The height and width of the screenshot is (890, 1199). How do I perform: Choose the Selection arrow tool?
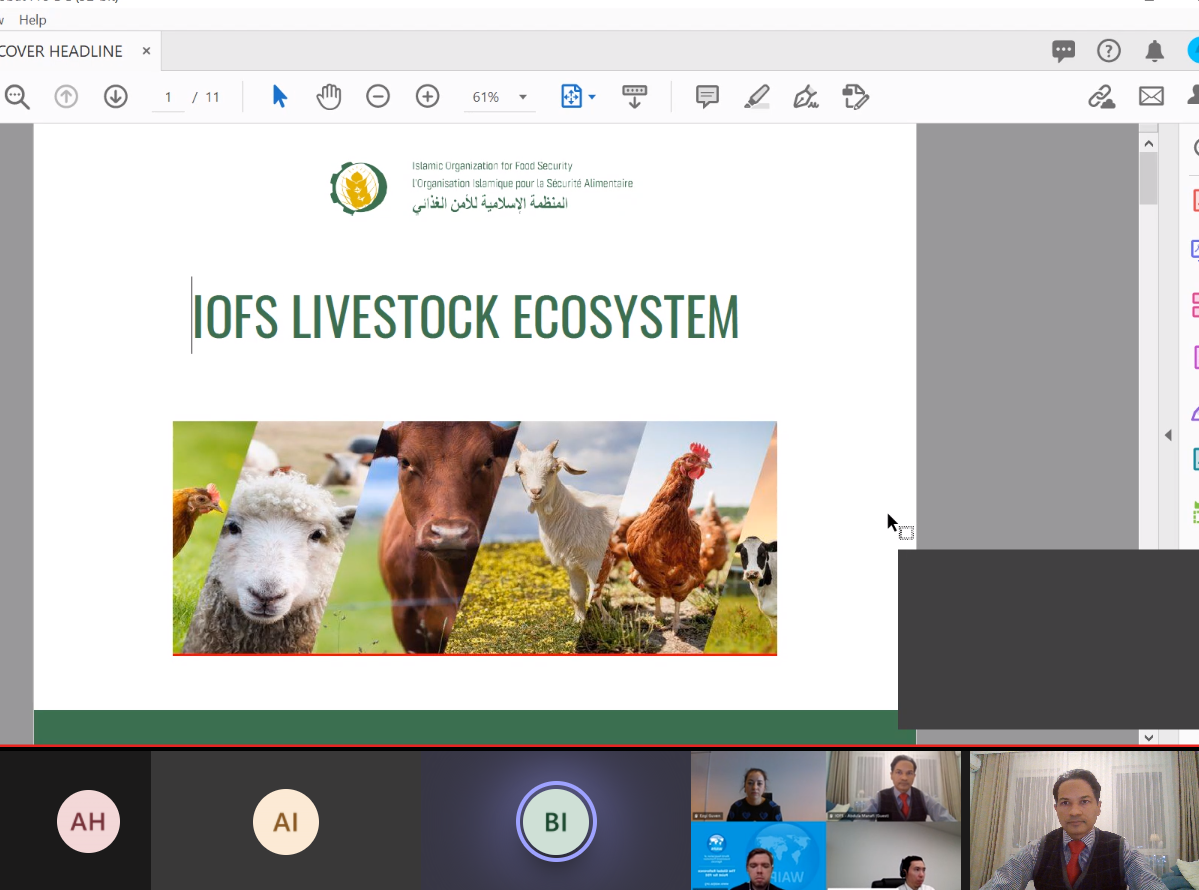click(x=279, y=96)
